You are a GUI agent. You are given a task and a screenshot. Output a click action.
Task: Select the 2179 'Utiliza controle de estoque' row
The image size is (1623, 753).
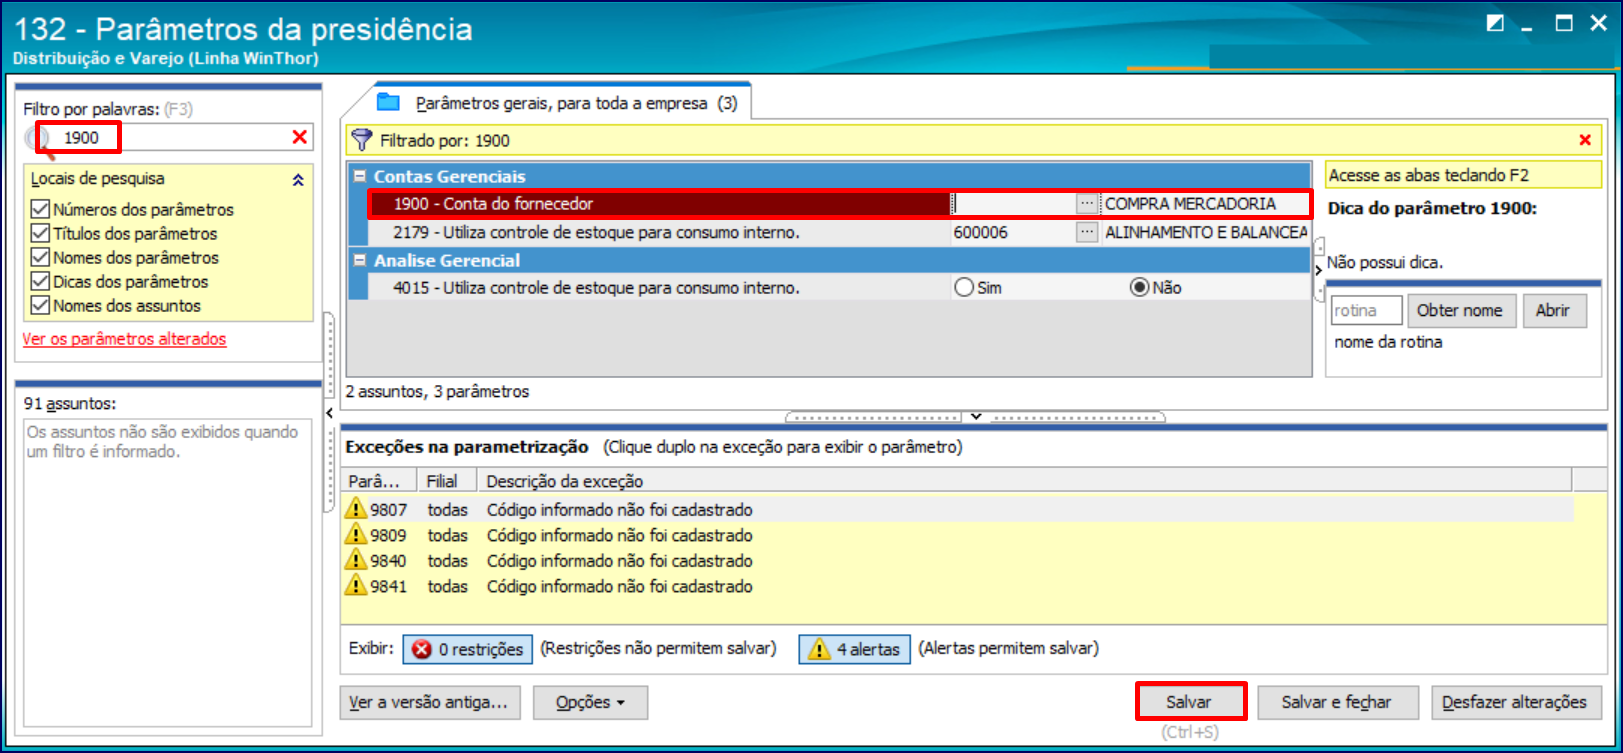pyautogui.click(x=830, y=232)
